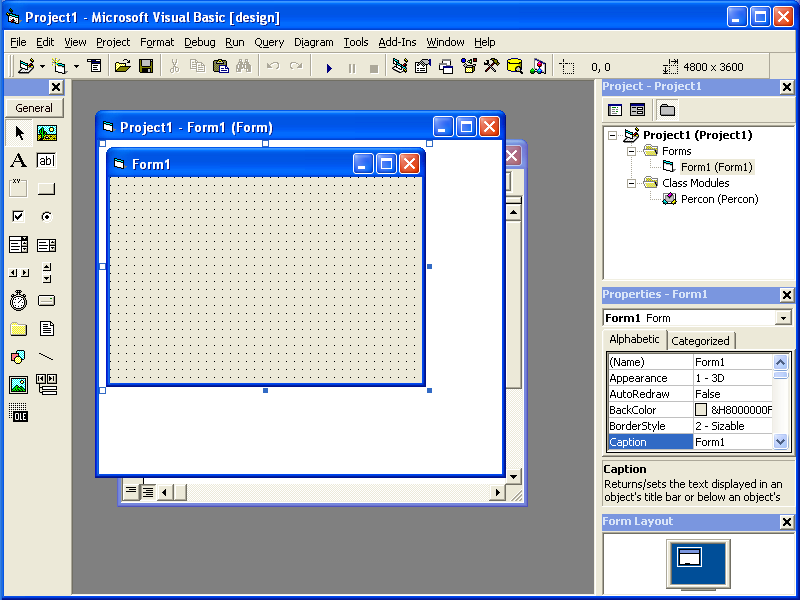Click Open Project toolbar icon
The width and height of the screenshot is (800, 600).
[x=122, y=66]
